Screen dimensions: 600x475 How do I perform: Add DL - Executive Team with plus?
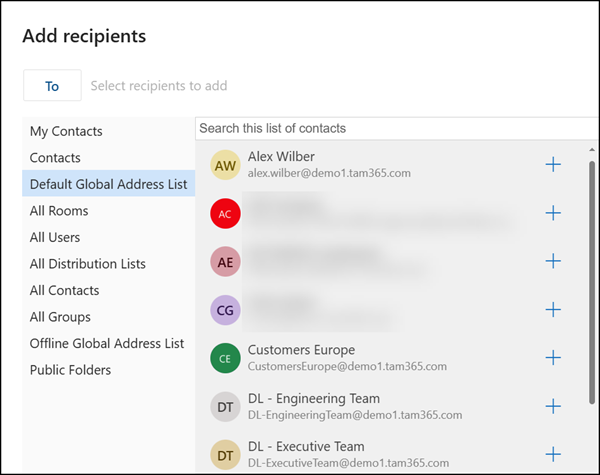click(553, 454)
